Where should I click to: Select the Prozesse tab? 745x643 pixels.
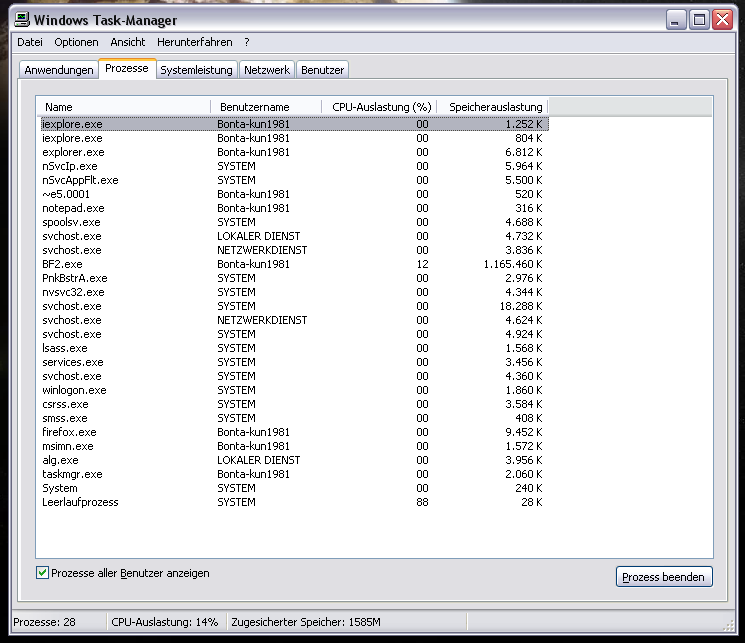tap(127, 68)
